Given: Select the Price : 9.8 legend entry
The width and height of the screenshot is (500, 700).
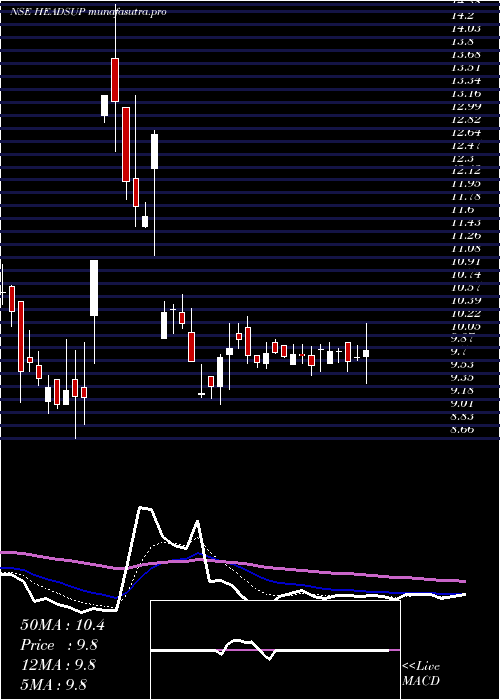Looking at the screenshot, I should point(59,645).
